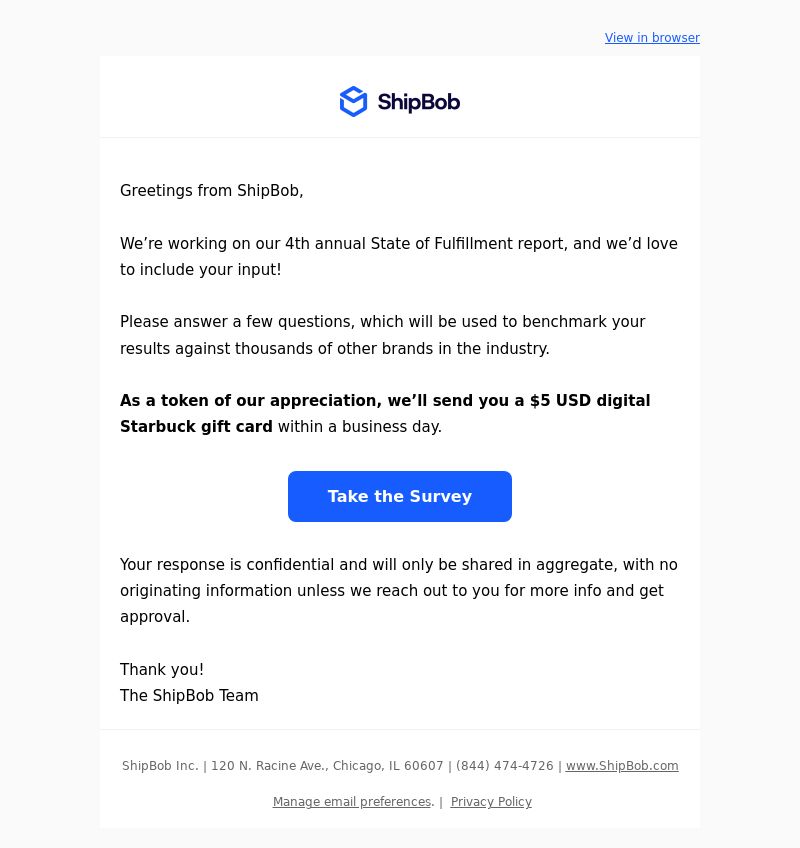Image resolution: width=800 pixels, height=848 pixels.
Task: Click the Greetings from ShipBob line
Action: pyautogui.click(x=211, y=191)
